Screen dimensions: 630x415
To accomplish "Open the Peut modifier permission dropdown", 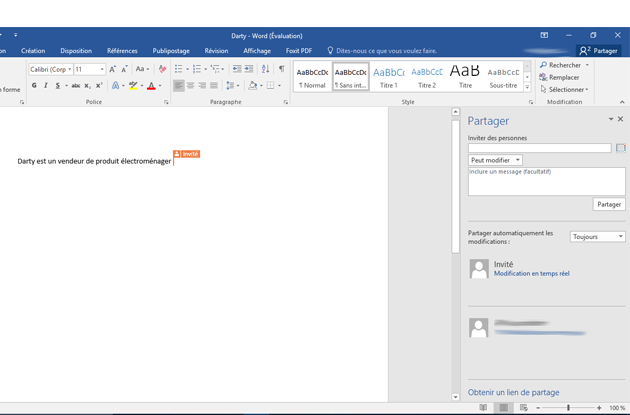I will (x=495, y=160).
